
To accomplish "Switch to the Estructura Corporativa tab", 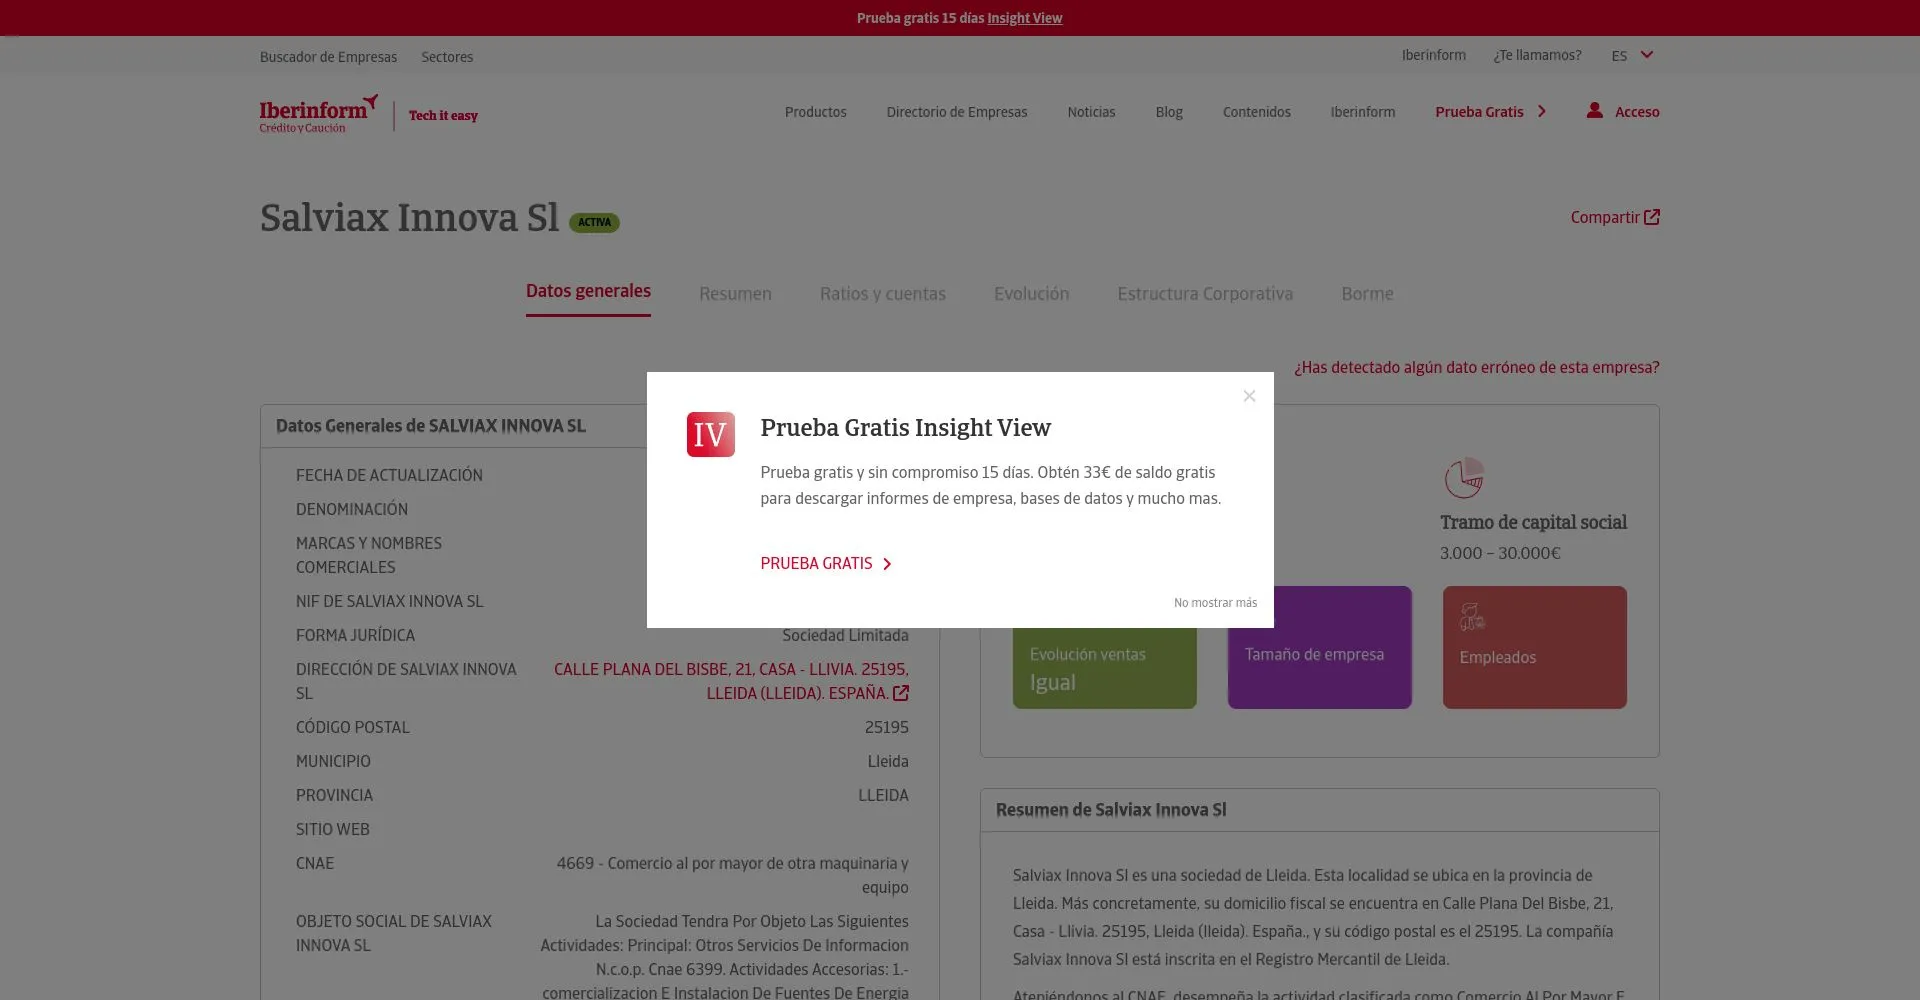I will coord(1205,294).
